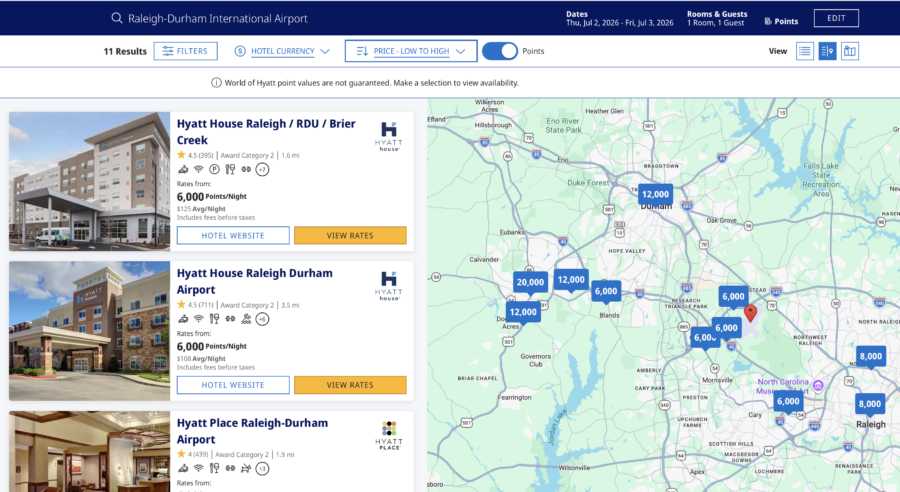This screenshot has width=900, height=492.
Task: Click fitness icon for Hyatt House Raleigh Durham Airport
Action: tap(230, 319)
